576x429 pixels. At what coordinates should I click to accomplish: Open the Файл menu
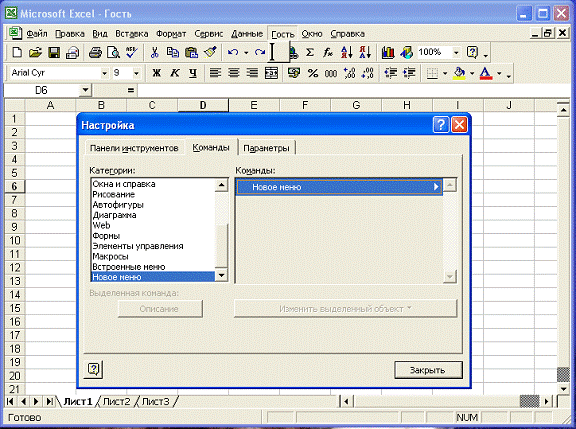click(x=37, y=34)
